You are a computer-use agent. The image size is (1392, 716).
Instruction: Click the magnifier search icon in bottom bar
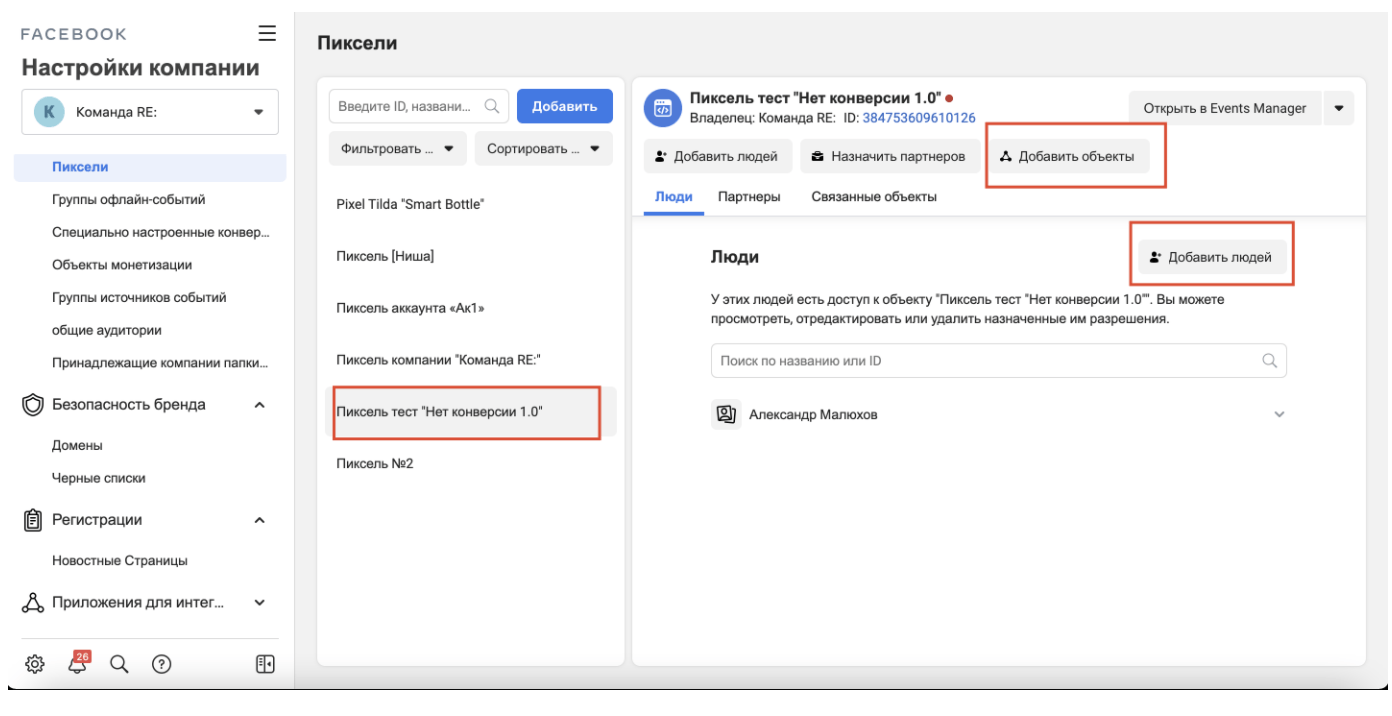(119, 664)
